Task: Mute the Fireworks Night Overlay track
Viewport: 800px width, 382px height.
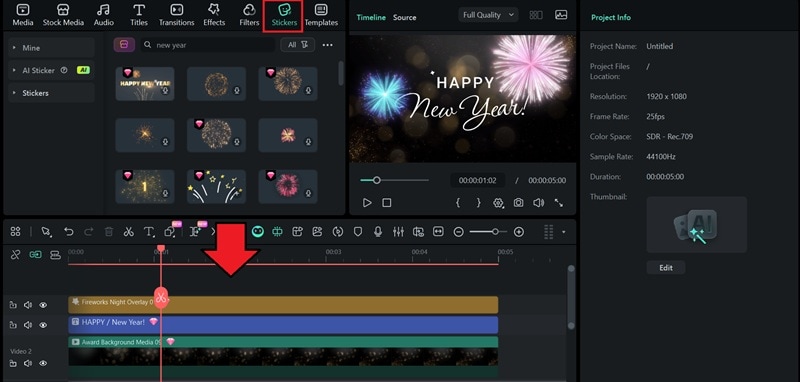Action: click(28, 305)
